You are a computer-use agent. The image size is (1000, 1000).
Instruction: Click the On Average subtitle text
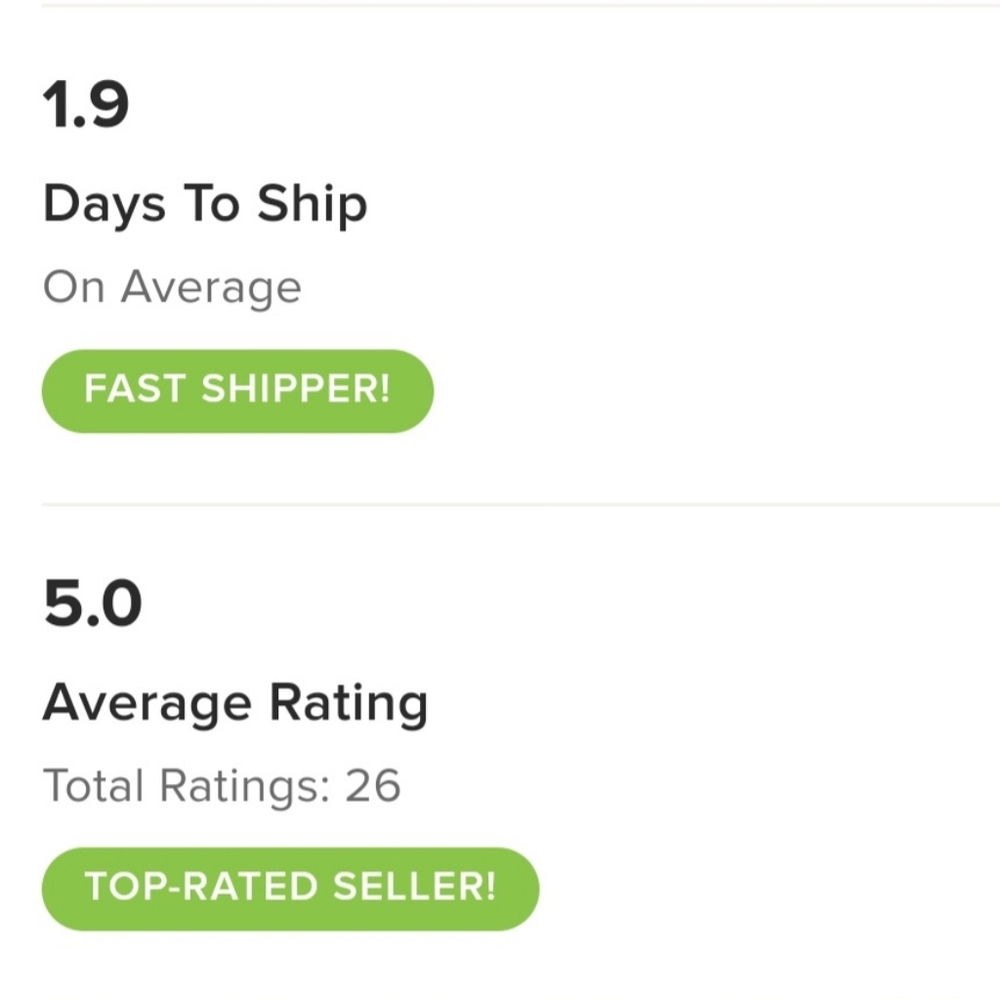click(x=171, y=287)
